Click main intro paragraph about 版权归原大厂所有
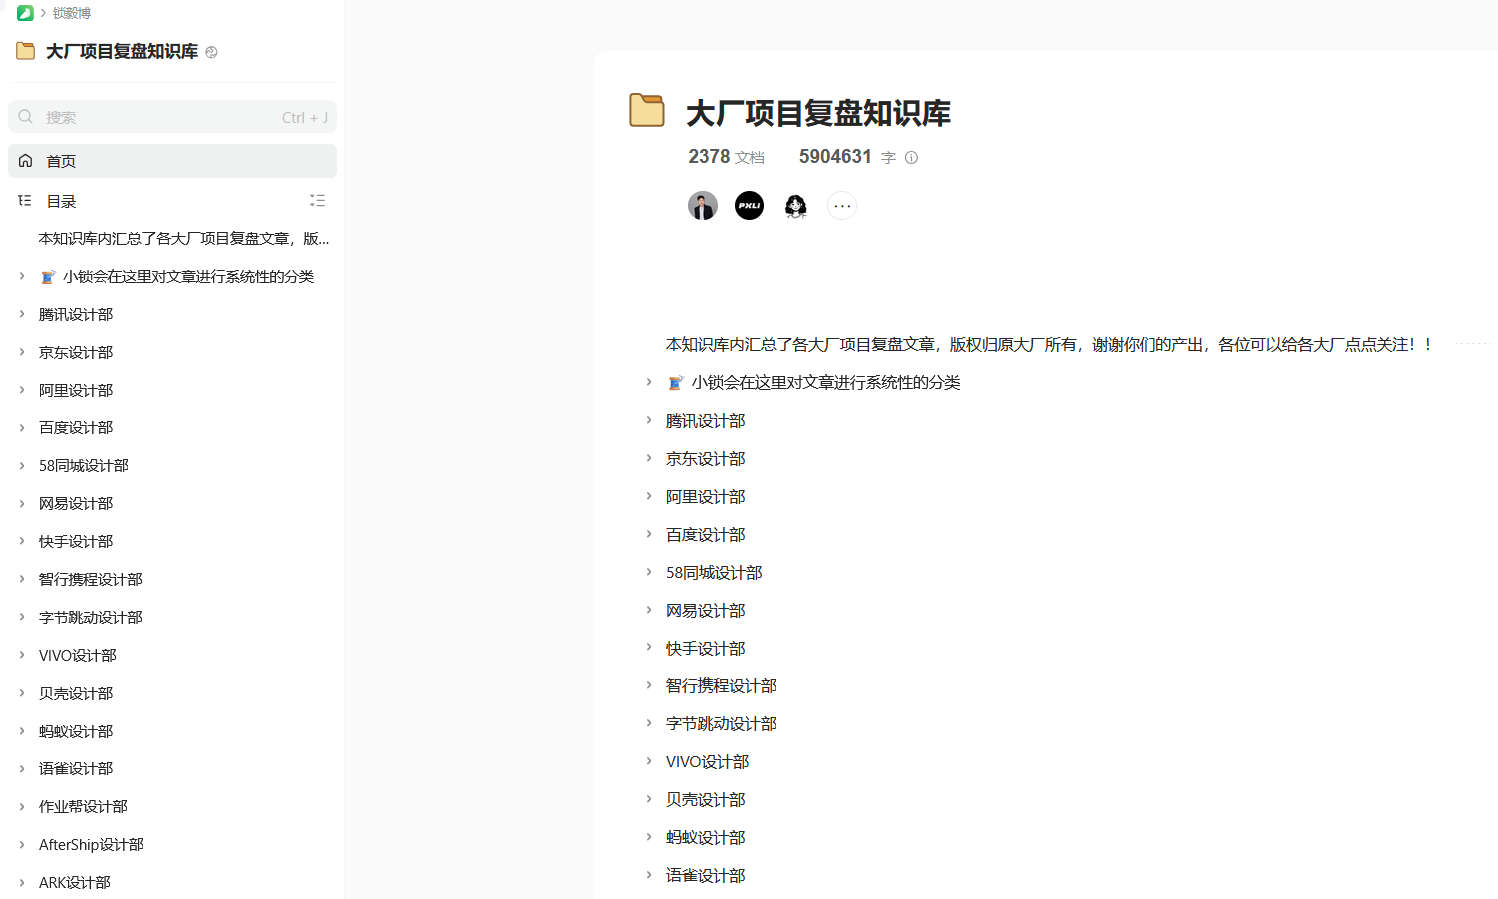Viewport: 1498px width, 899px height. click(1050, 344)
